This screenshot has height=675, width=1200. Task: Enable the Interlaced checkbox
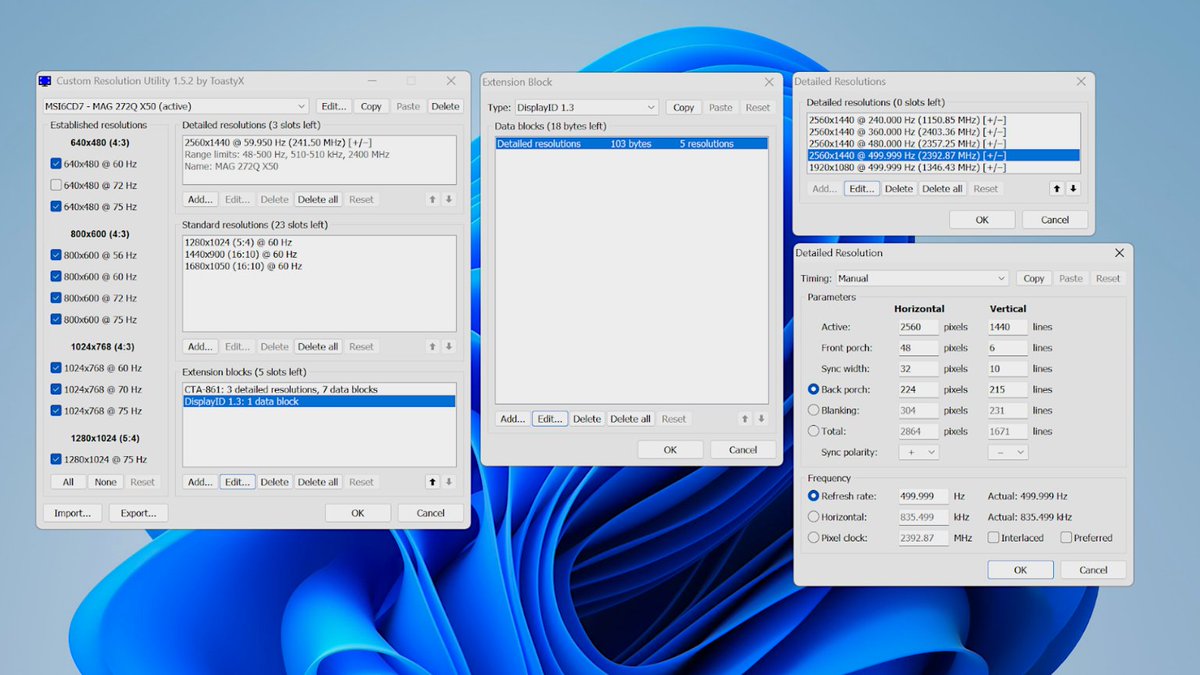pyautogui.click(x=993, y=537)
